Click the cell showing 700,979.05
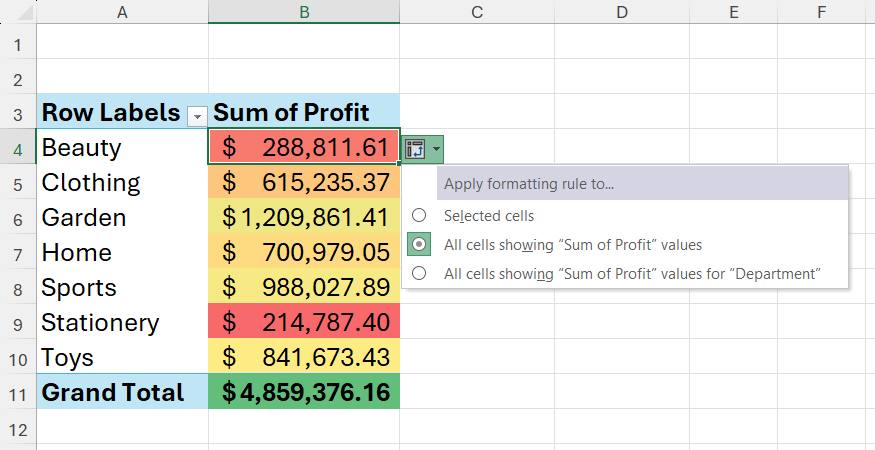The width and height of the screenshot is (875, 450). [304, 251]
